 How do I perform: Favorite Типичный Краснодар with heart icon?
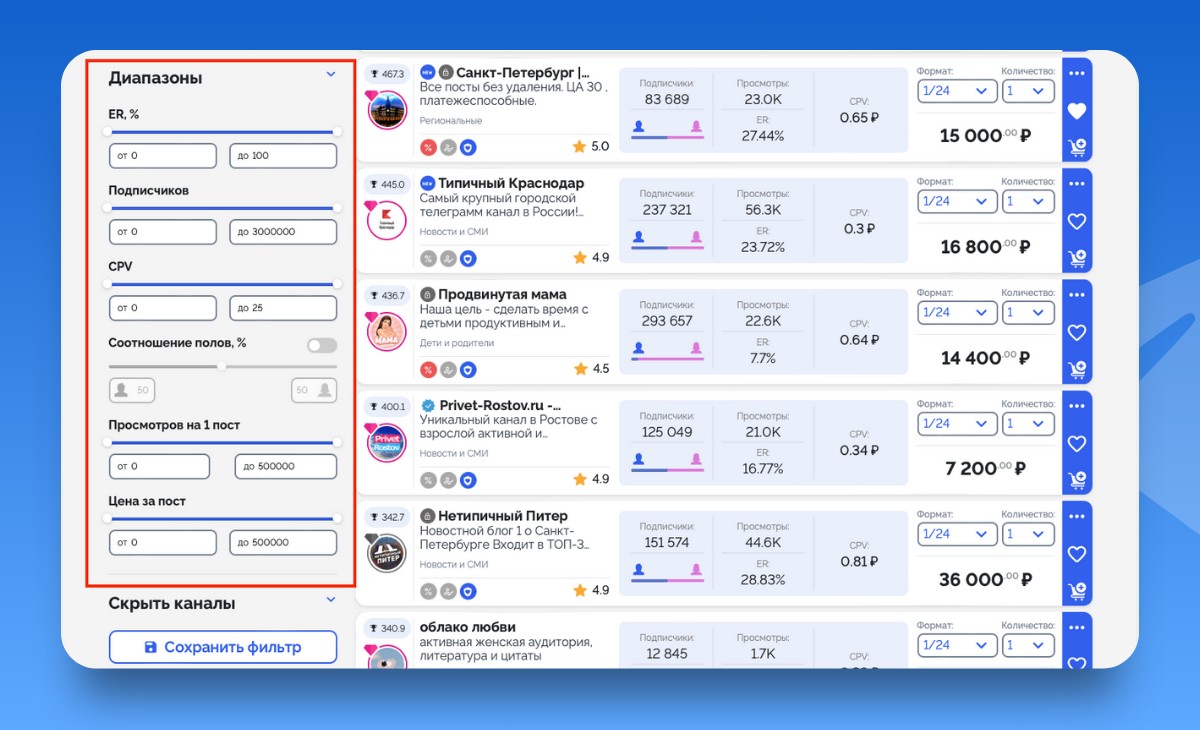[x=1076, y=222]
